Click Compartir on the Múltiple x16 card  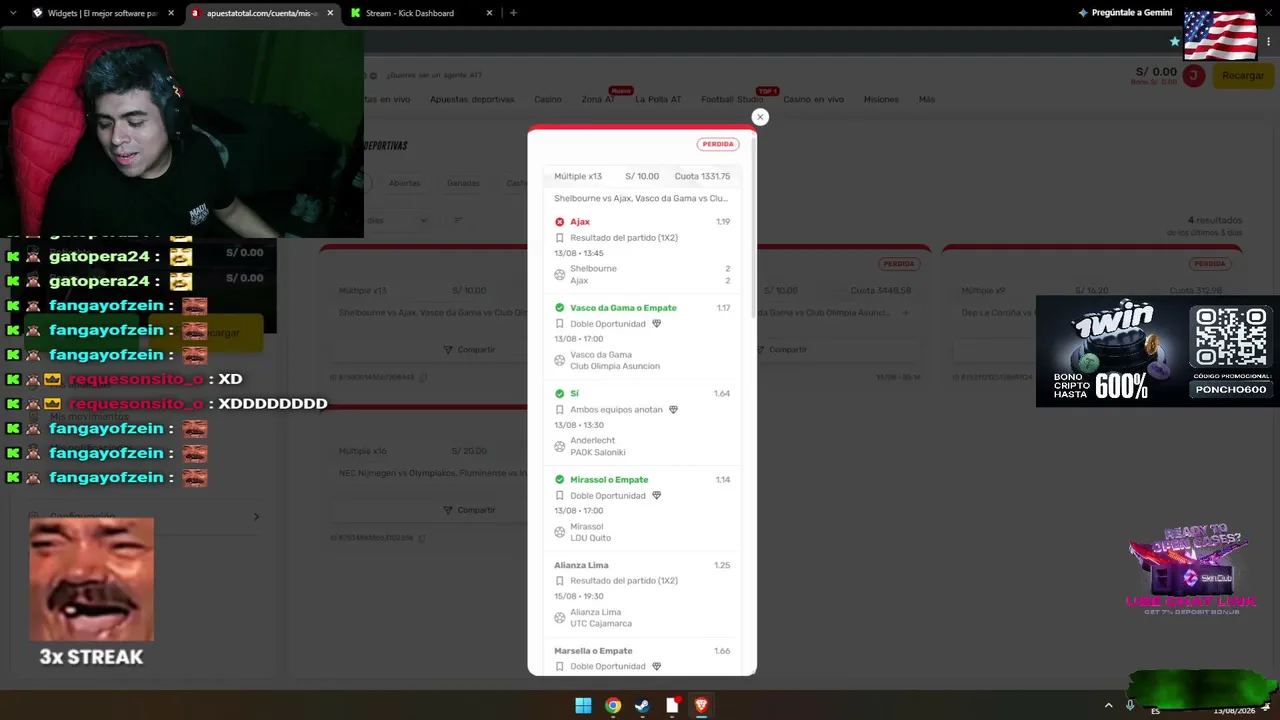469,510
